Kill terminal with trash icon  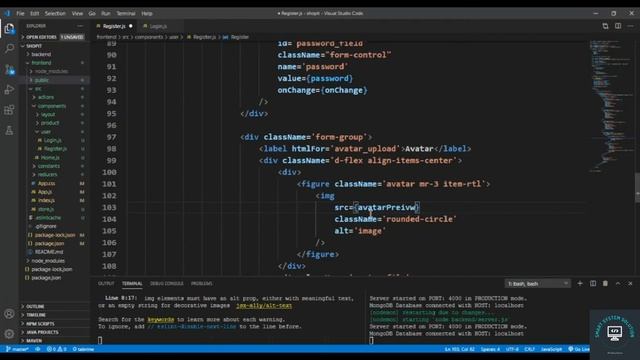(605, 283)
